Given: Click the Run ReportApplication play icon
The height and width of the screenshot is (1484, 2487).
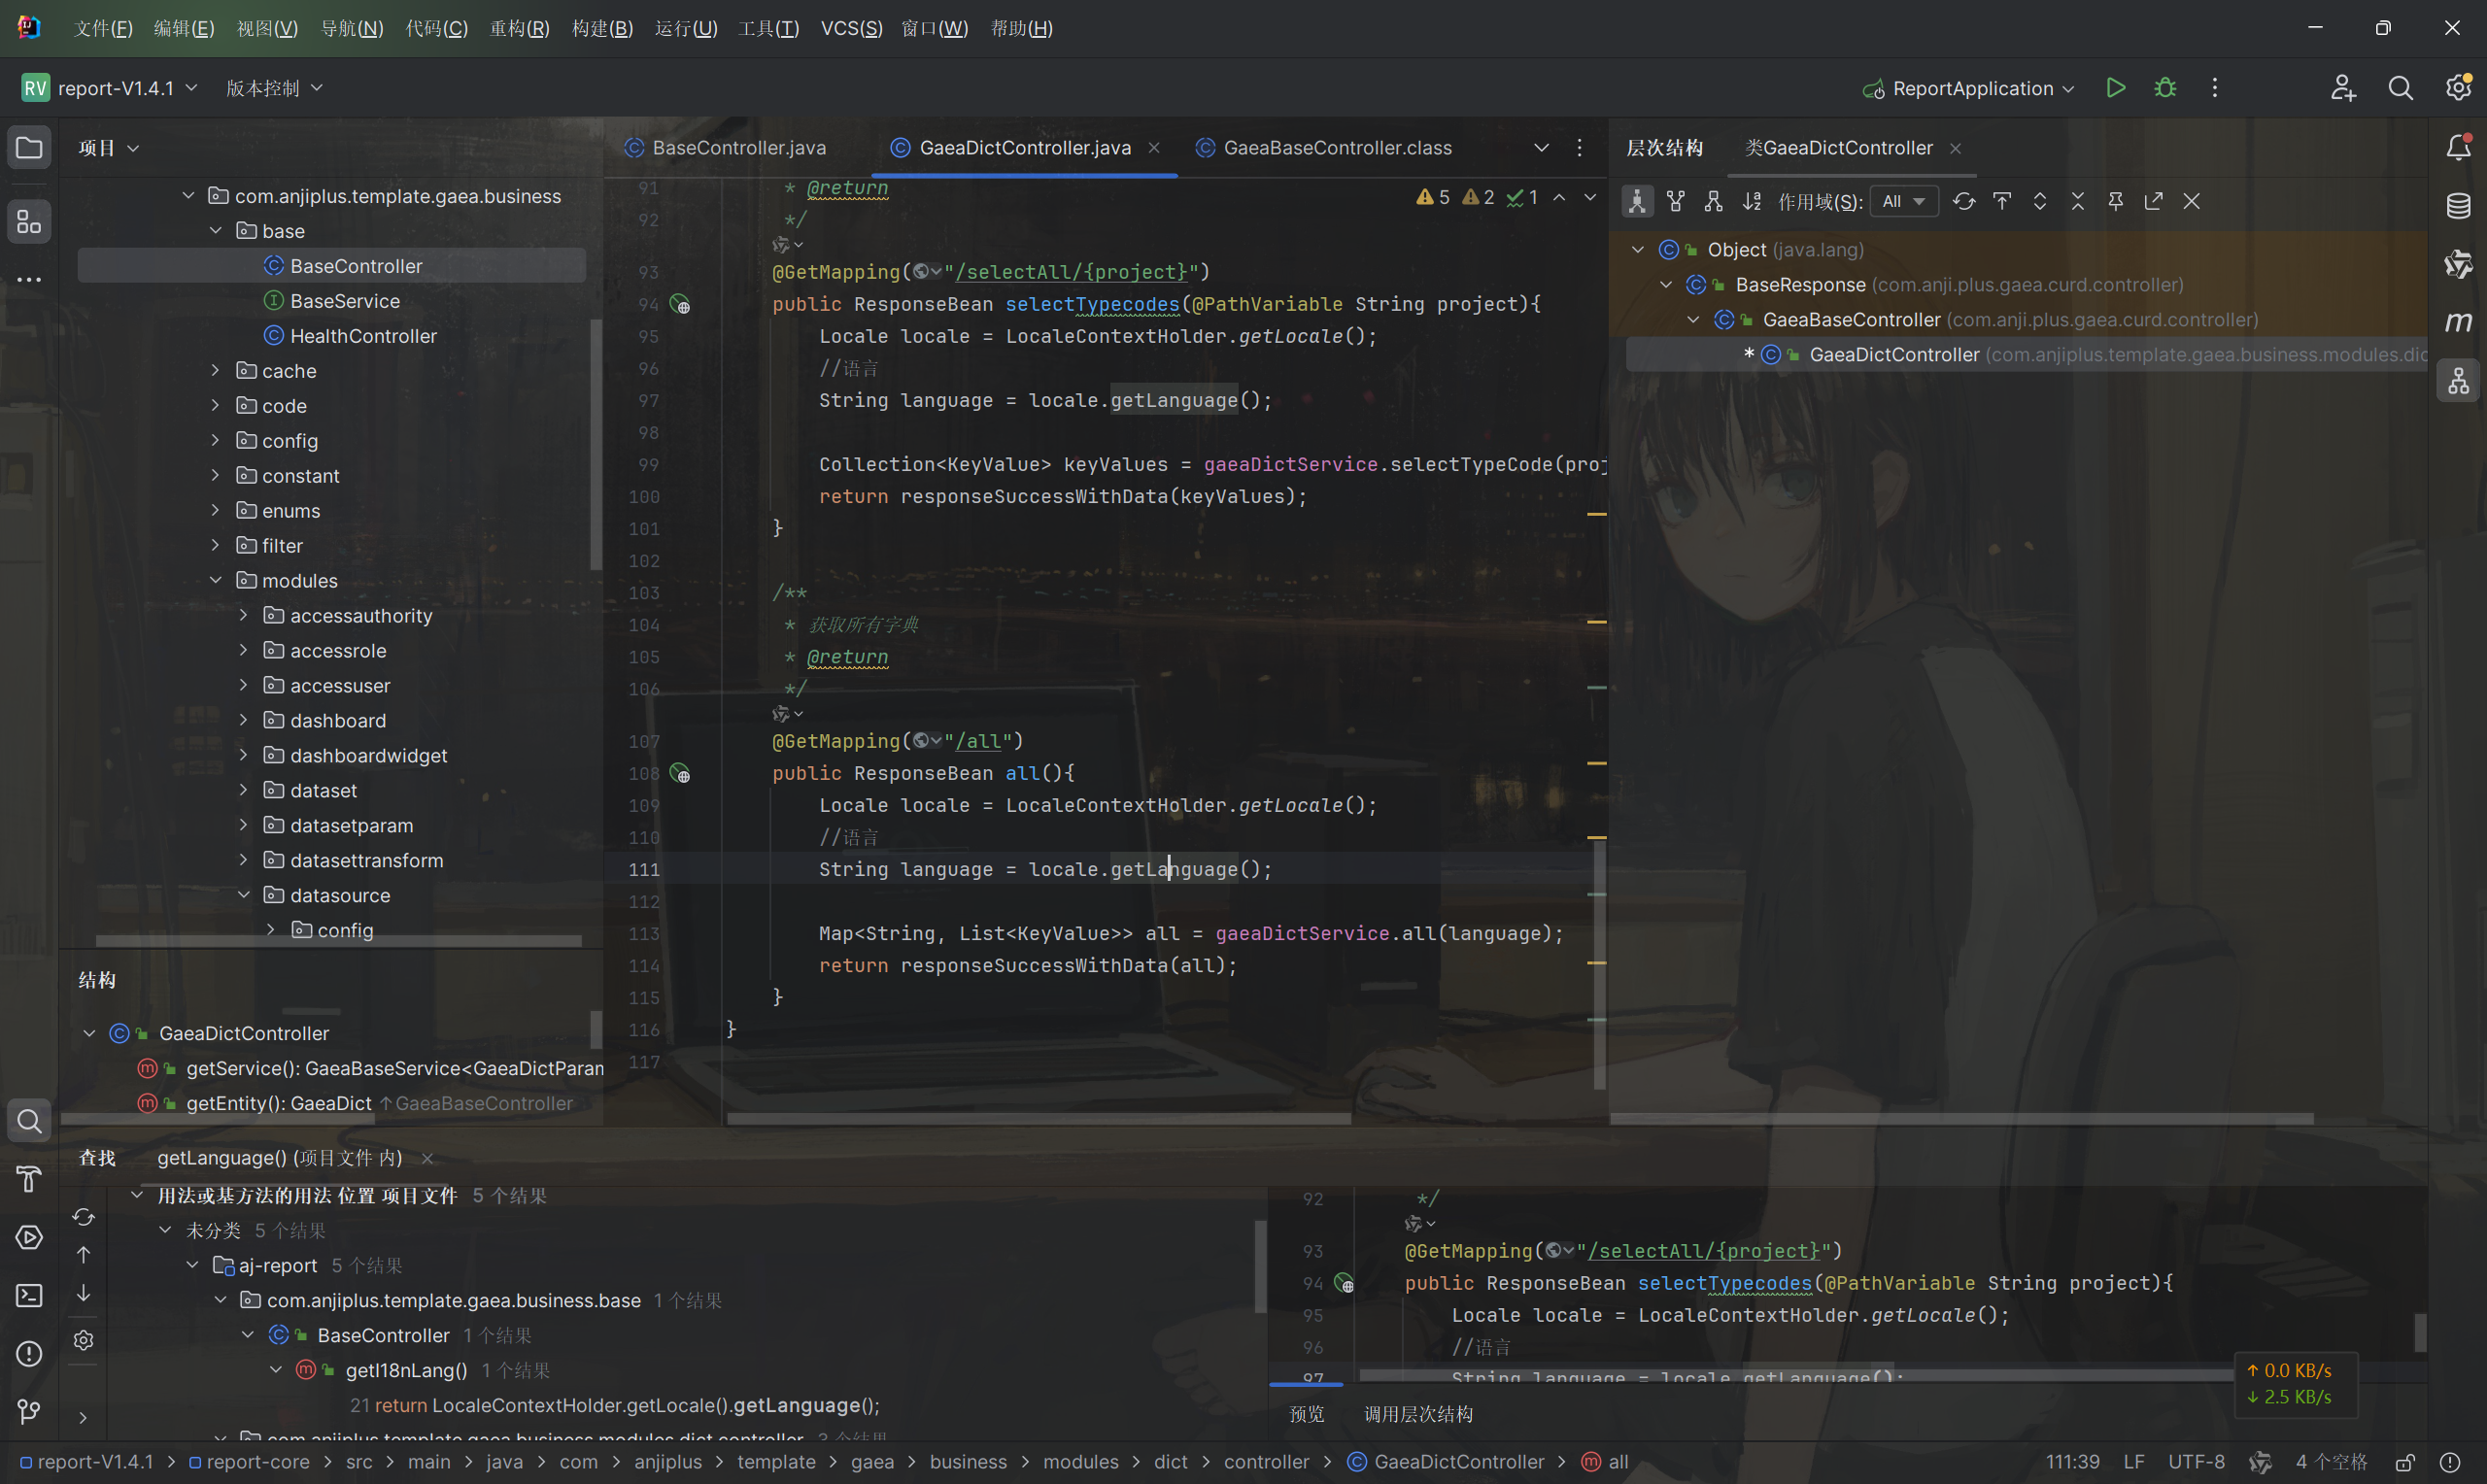Looking at the screenshot, I should (x=2115, y=88).
